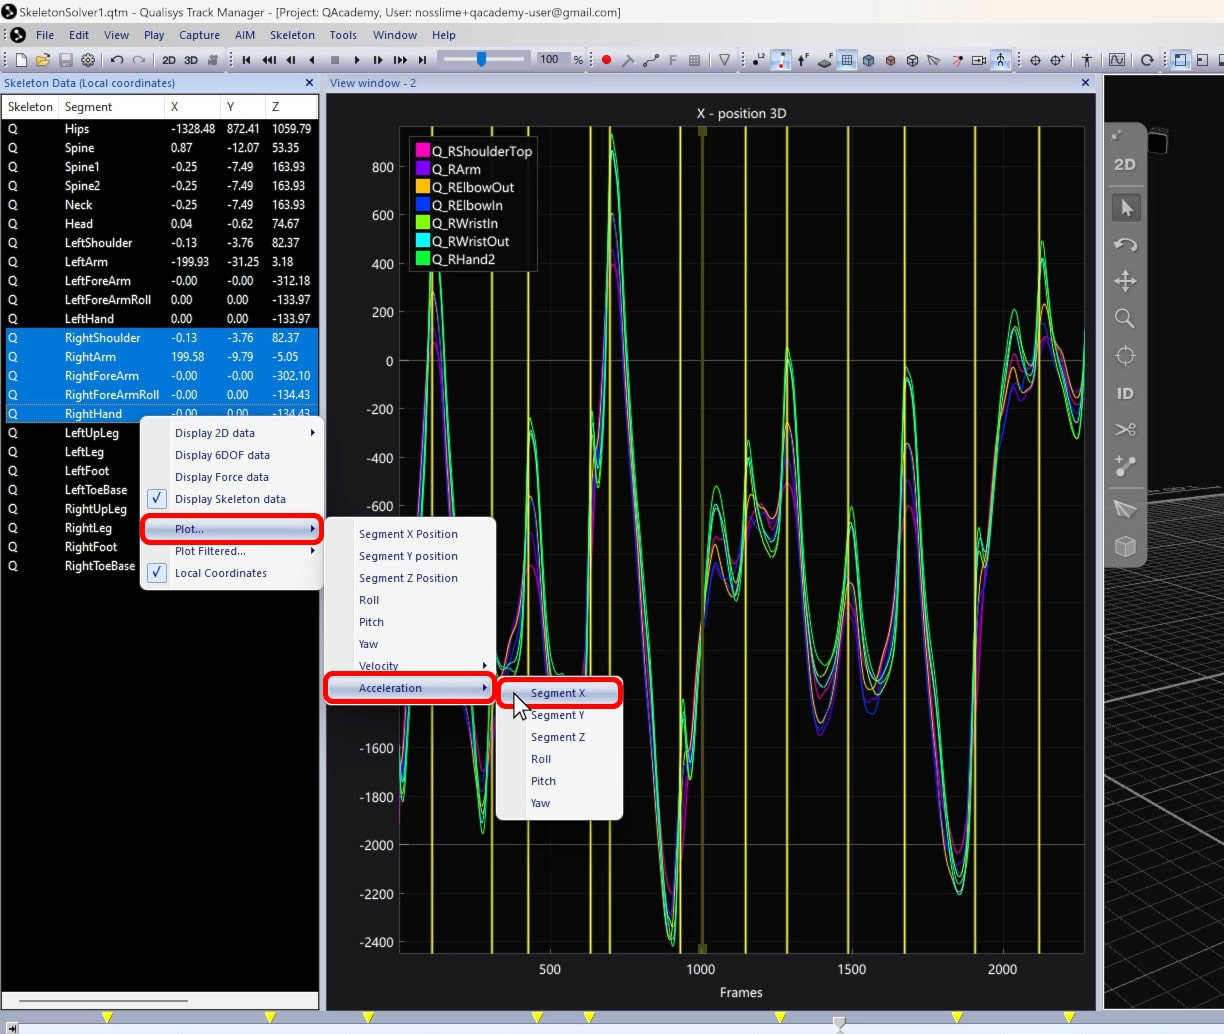
Task: Toggle skeleton display icon
Action: click(1001, 60)
